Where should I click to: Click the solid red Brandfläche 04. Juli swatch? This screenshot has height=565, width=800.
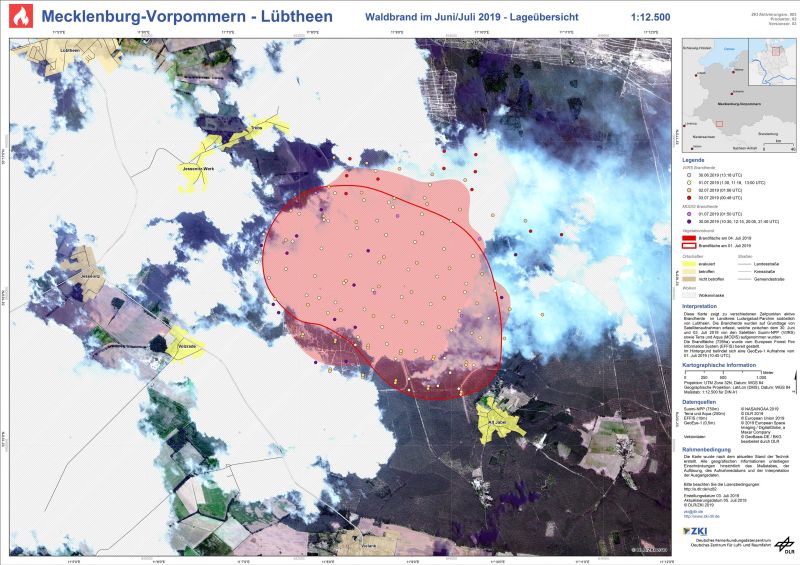pyautogui.click(x=688, y=237)
